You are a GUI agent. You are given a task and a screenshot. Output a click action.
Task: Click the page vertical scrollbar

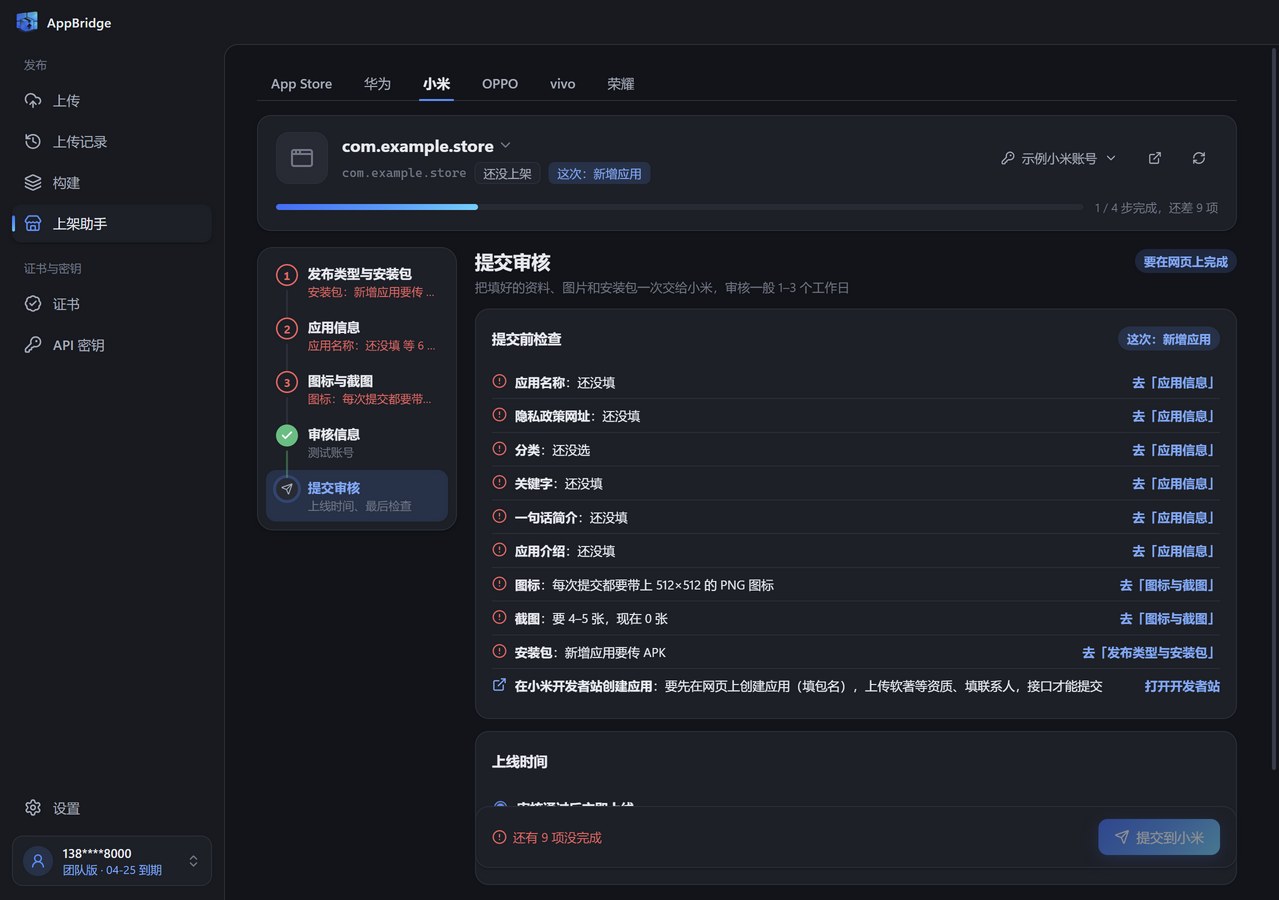coord(1273,407)
